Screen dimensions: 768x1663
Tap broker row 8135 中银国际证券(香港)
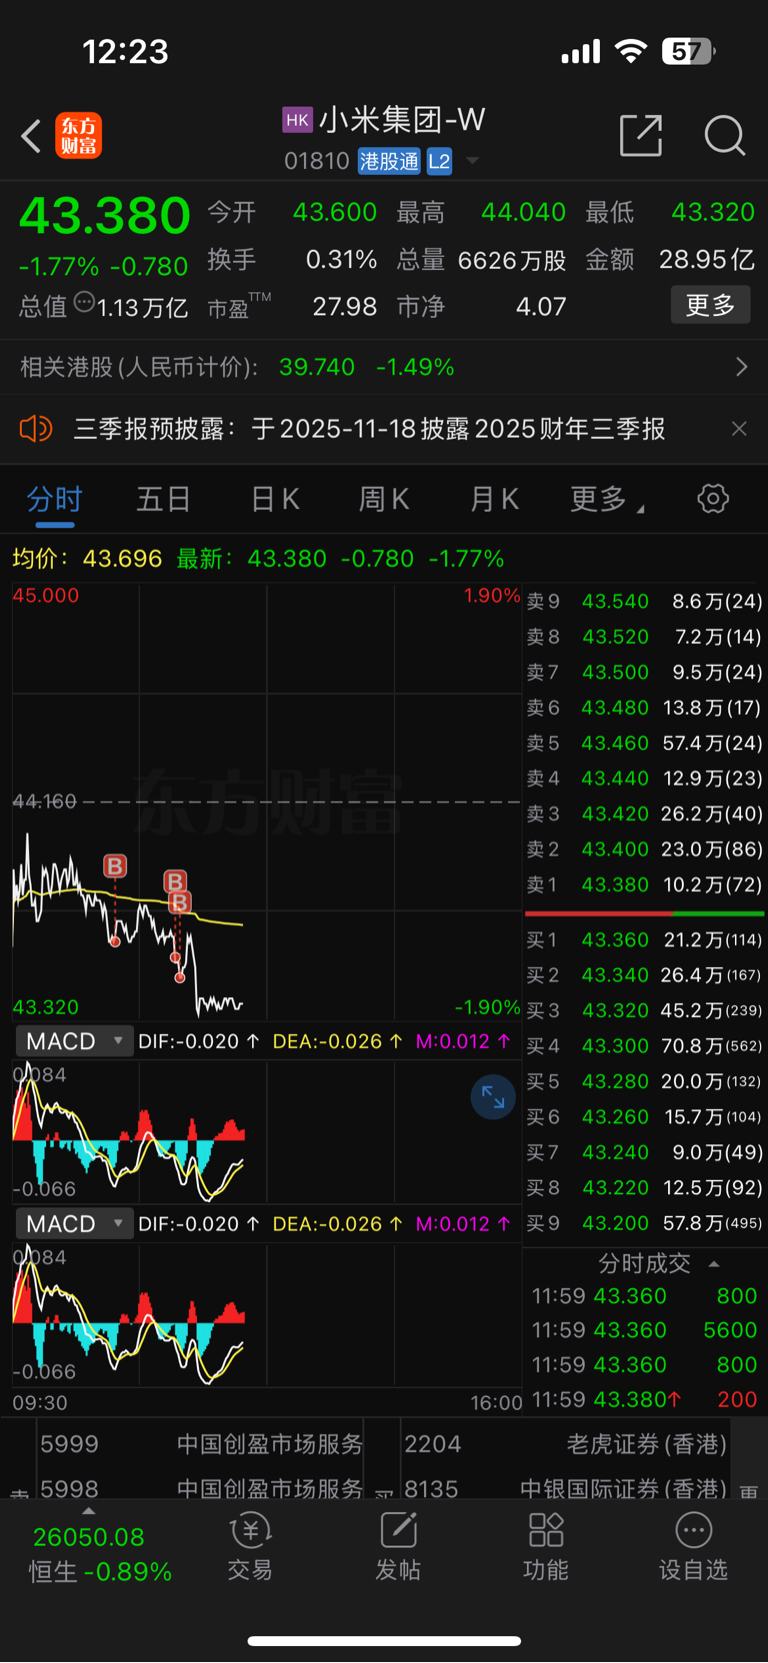point(565,1489)
